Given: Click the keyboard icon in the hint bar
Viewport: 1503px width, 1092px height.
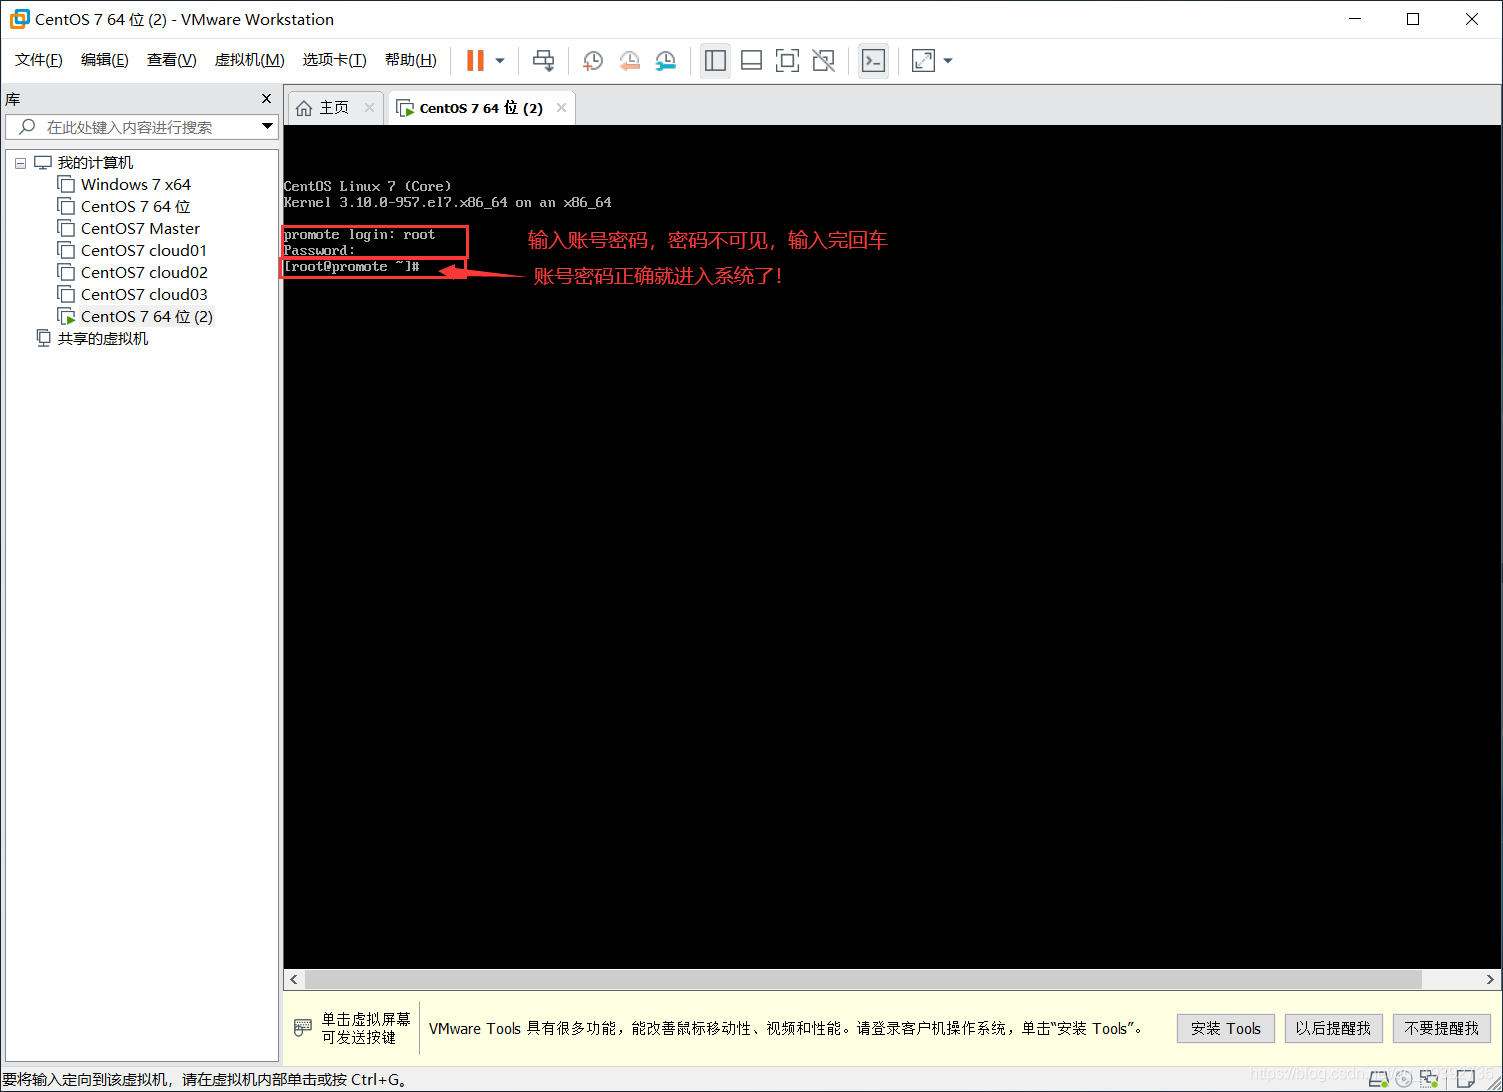Looking at the screenshot, I should point(303,1028).
